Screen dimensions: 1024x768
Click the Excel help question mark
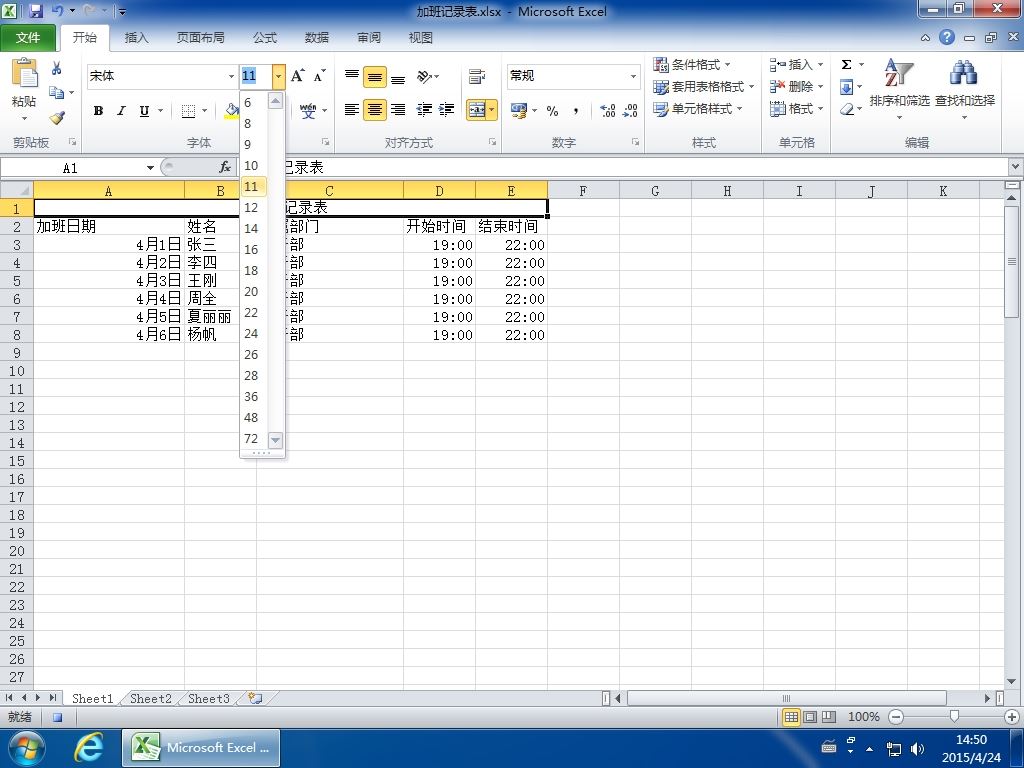pyautogui.click(x=947, y=37)
